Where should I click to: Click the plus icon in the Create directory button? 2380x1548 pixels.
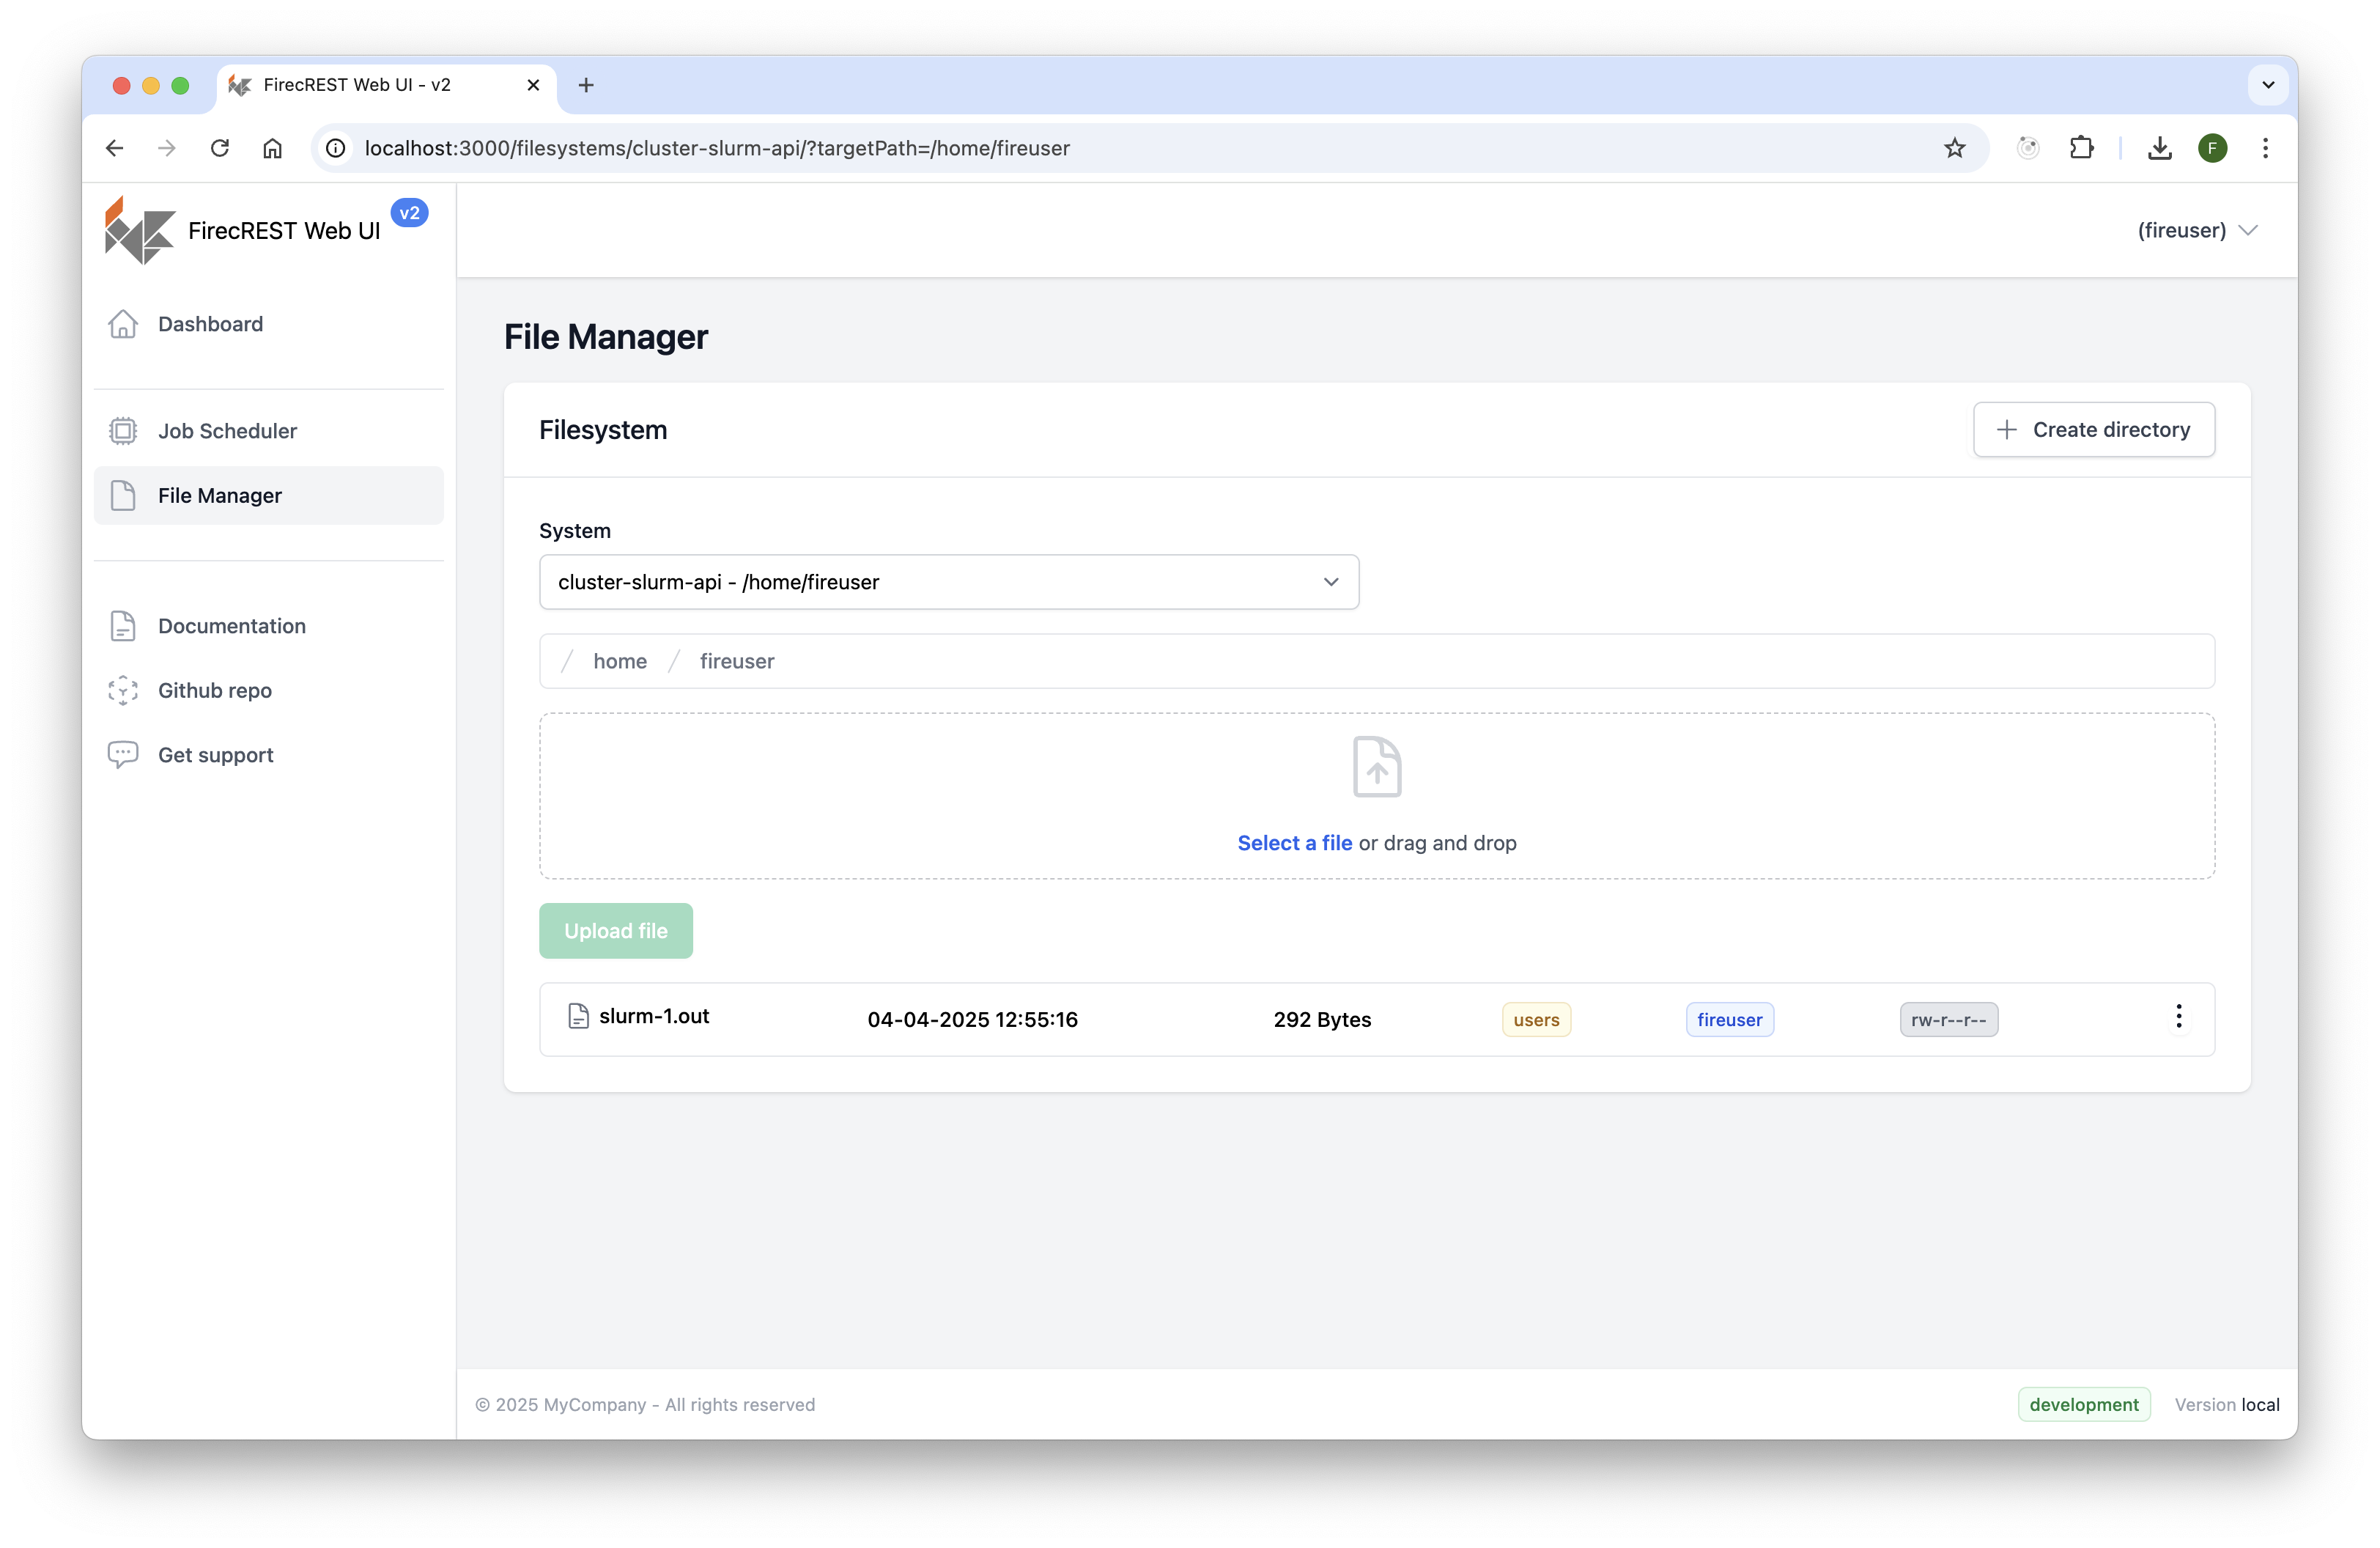tap(2006, 430)
